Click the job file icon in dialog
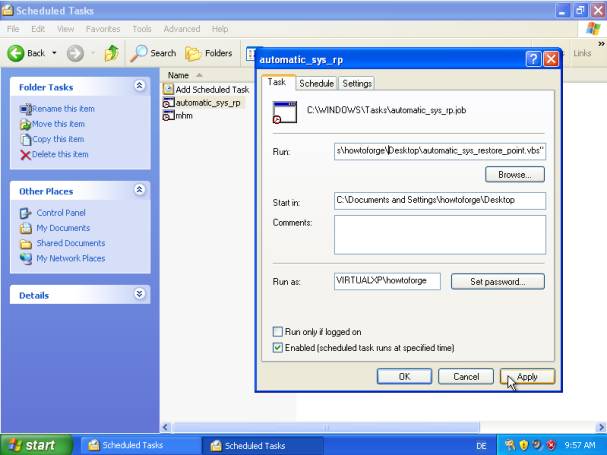This screenshot has height=455, width=607. click(x=285, y=112)
